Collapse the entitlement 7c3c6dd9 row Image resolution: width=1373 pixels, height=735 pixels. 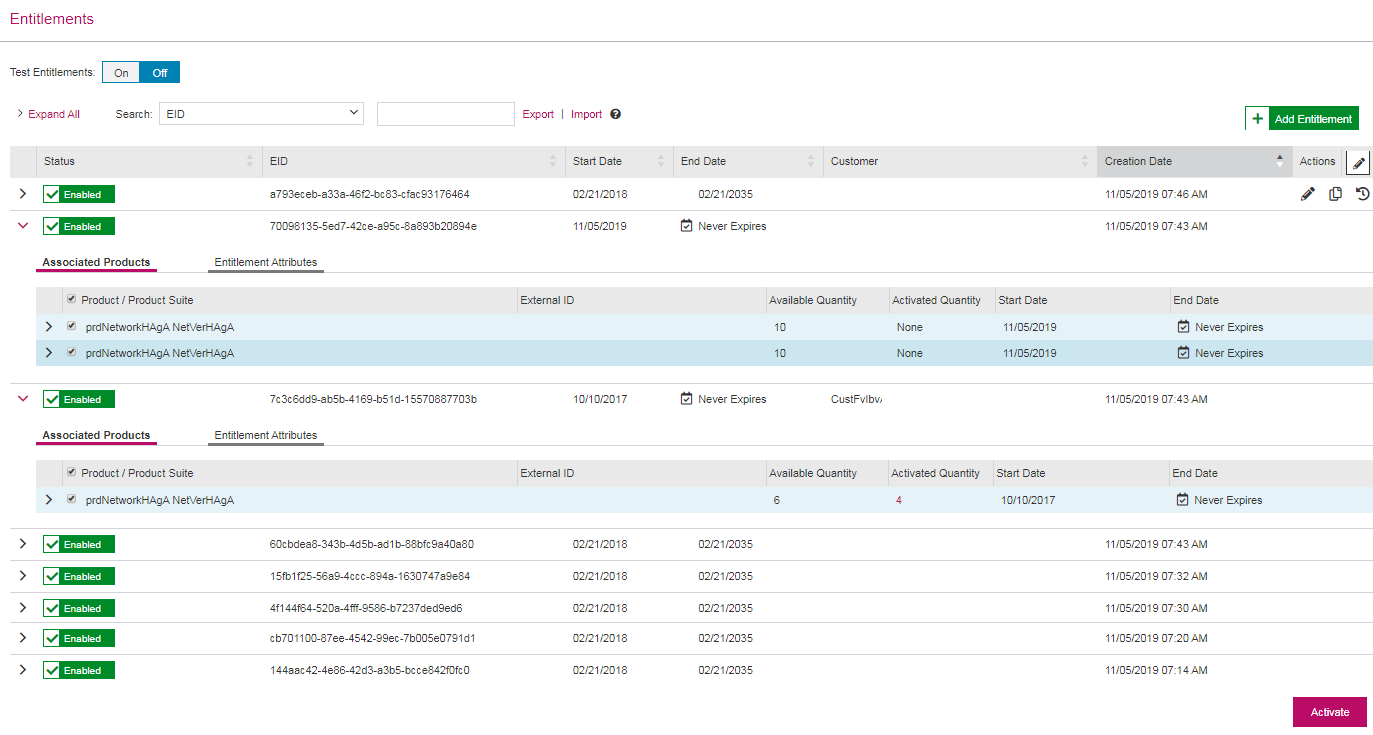(x=23, y=399)
